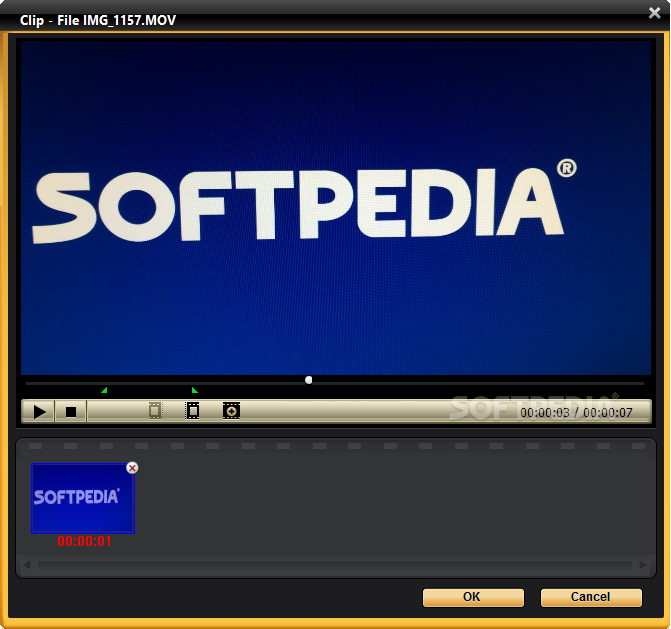
Task: Close the Clip dialog window
Action: click(x=654, y=13)
